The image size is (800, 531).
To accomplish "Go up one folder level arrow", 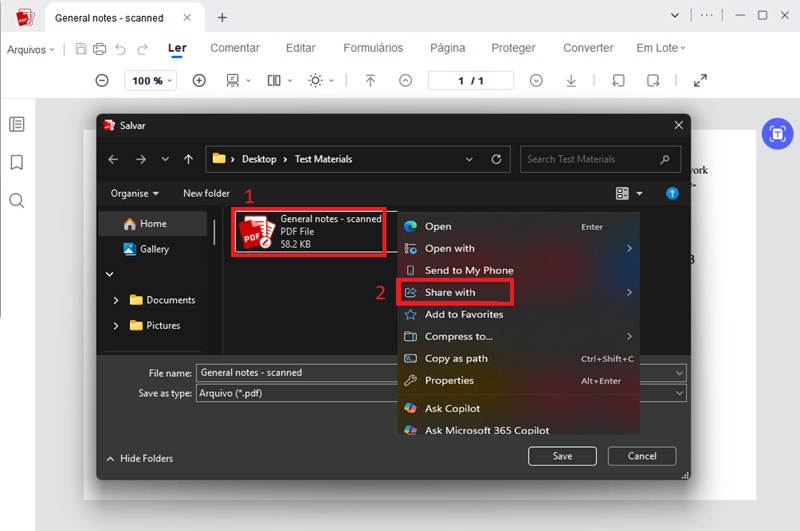I will tap(188, 159).
